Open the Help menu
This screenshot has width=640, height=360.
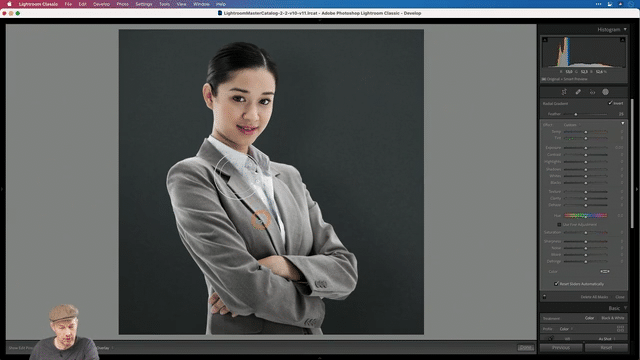pos(221,4)
